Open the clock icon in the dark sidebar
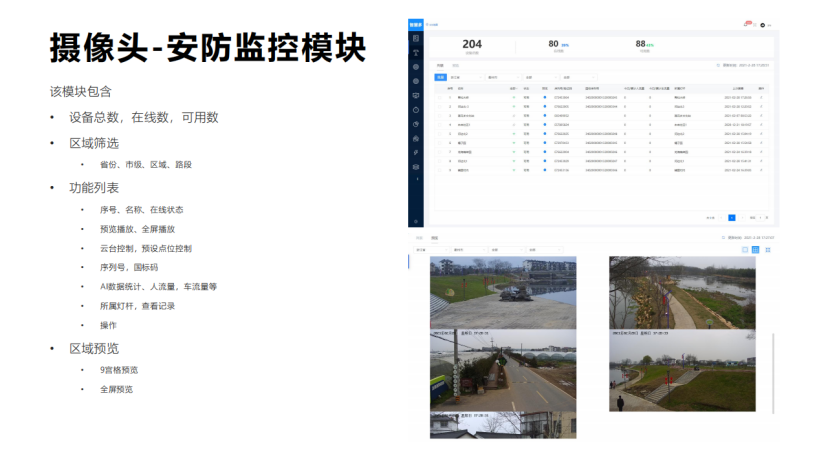 point(416,110)
